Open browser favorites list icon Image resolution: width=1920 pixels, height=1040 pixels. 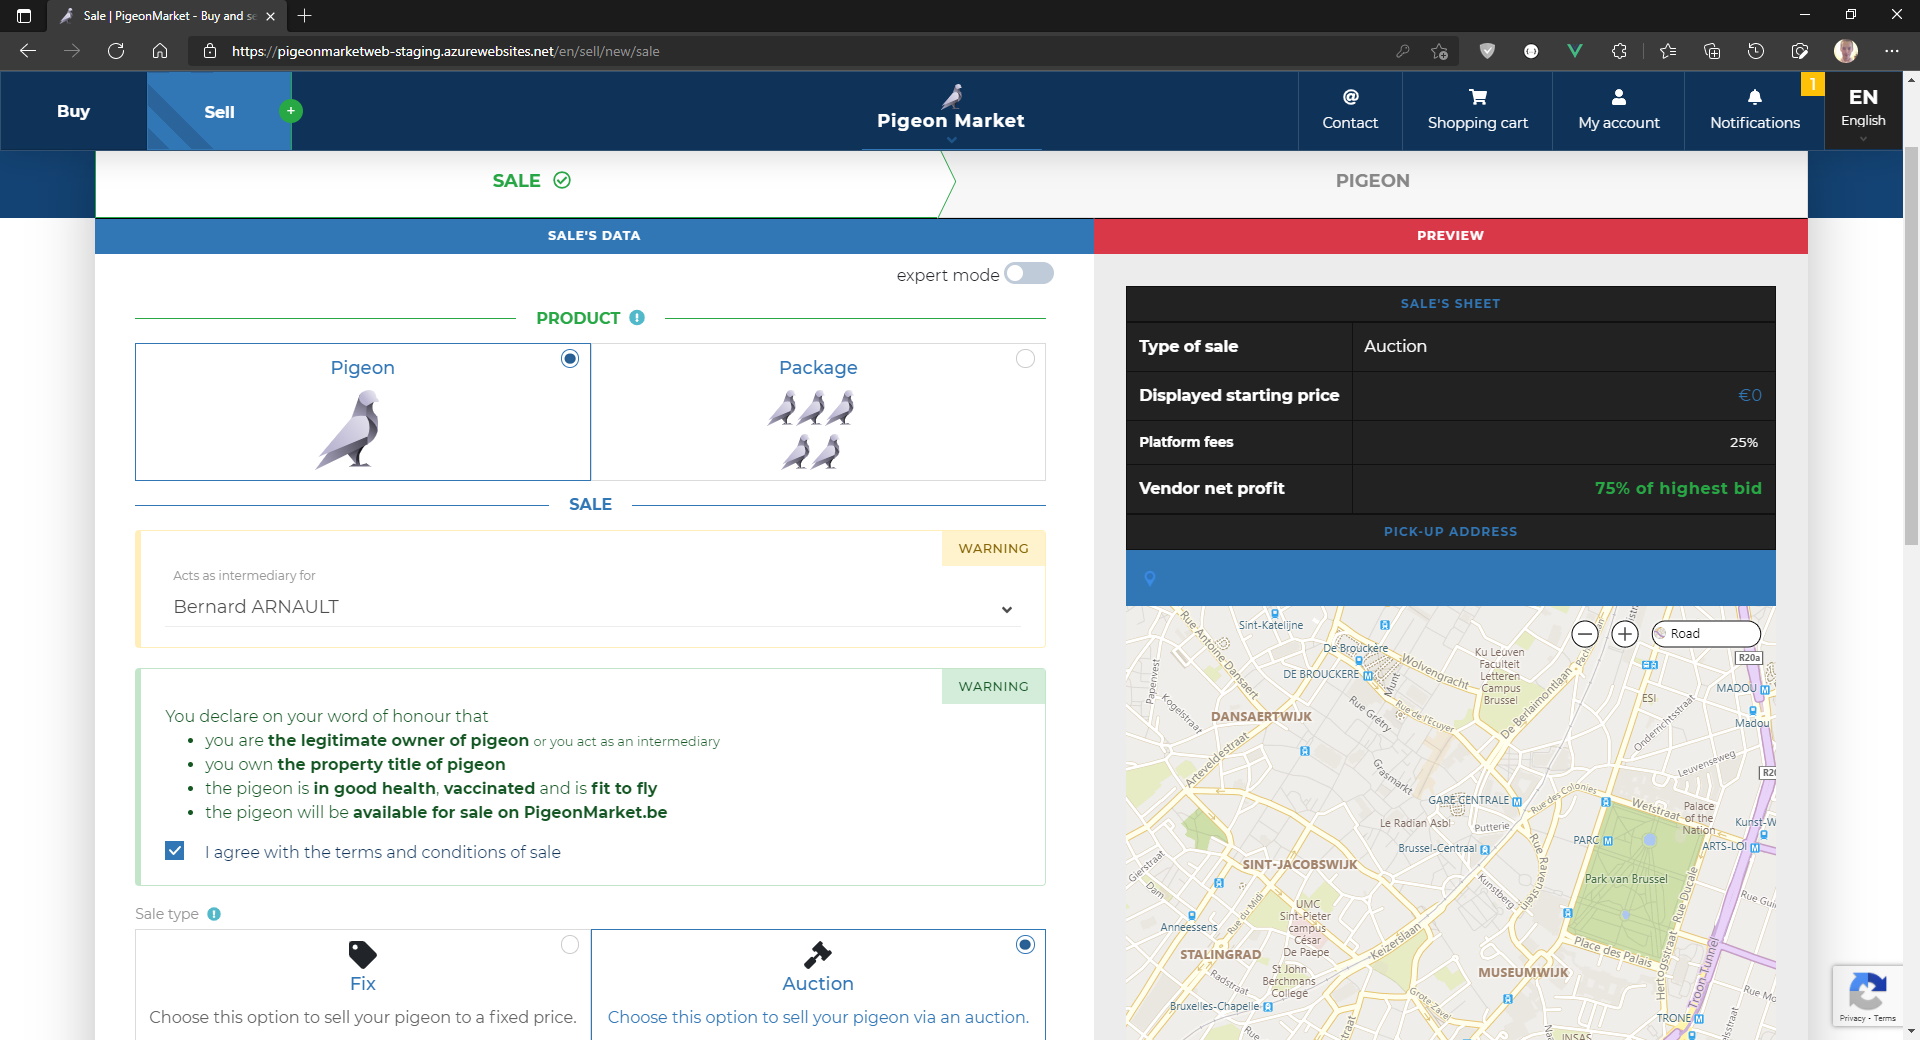click(1667, 51)
